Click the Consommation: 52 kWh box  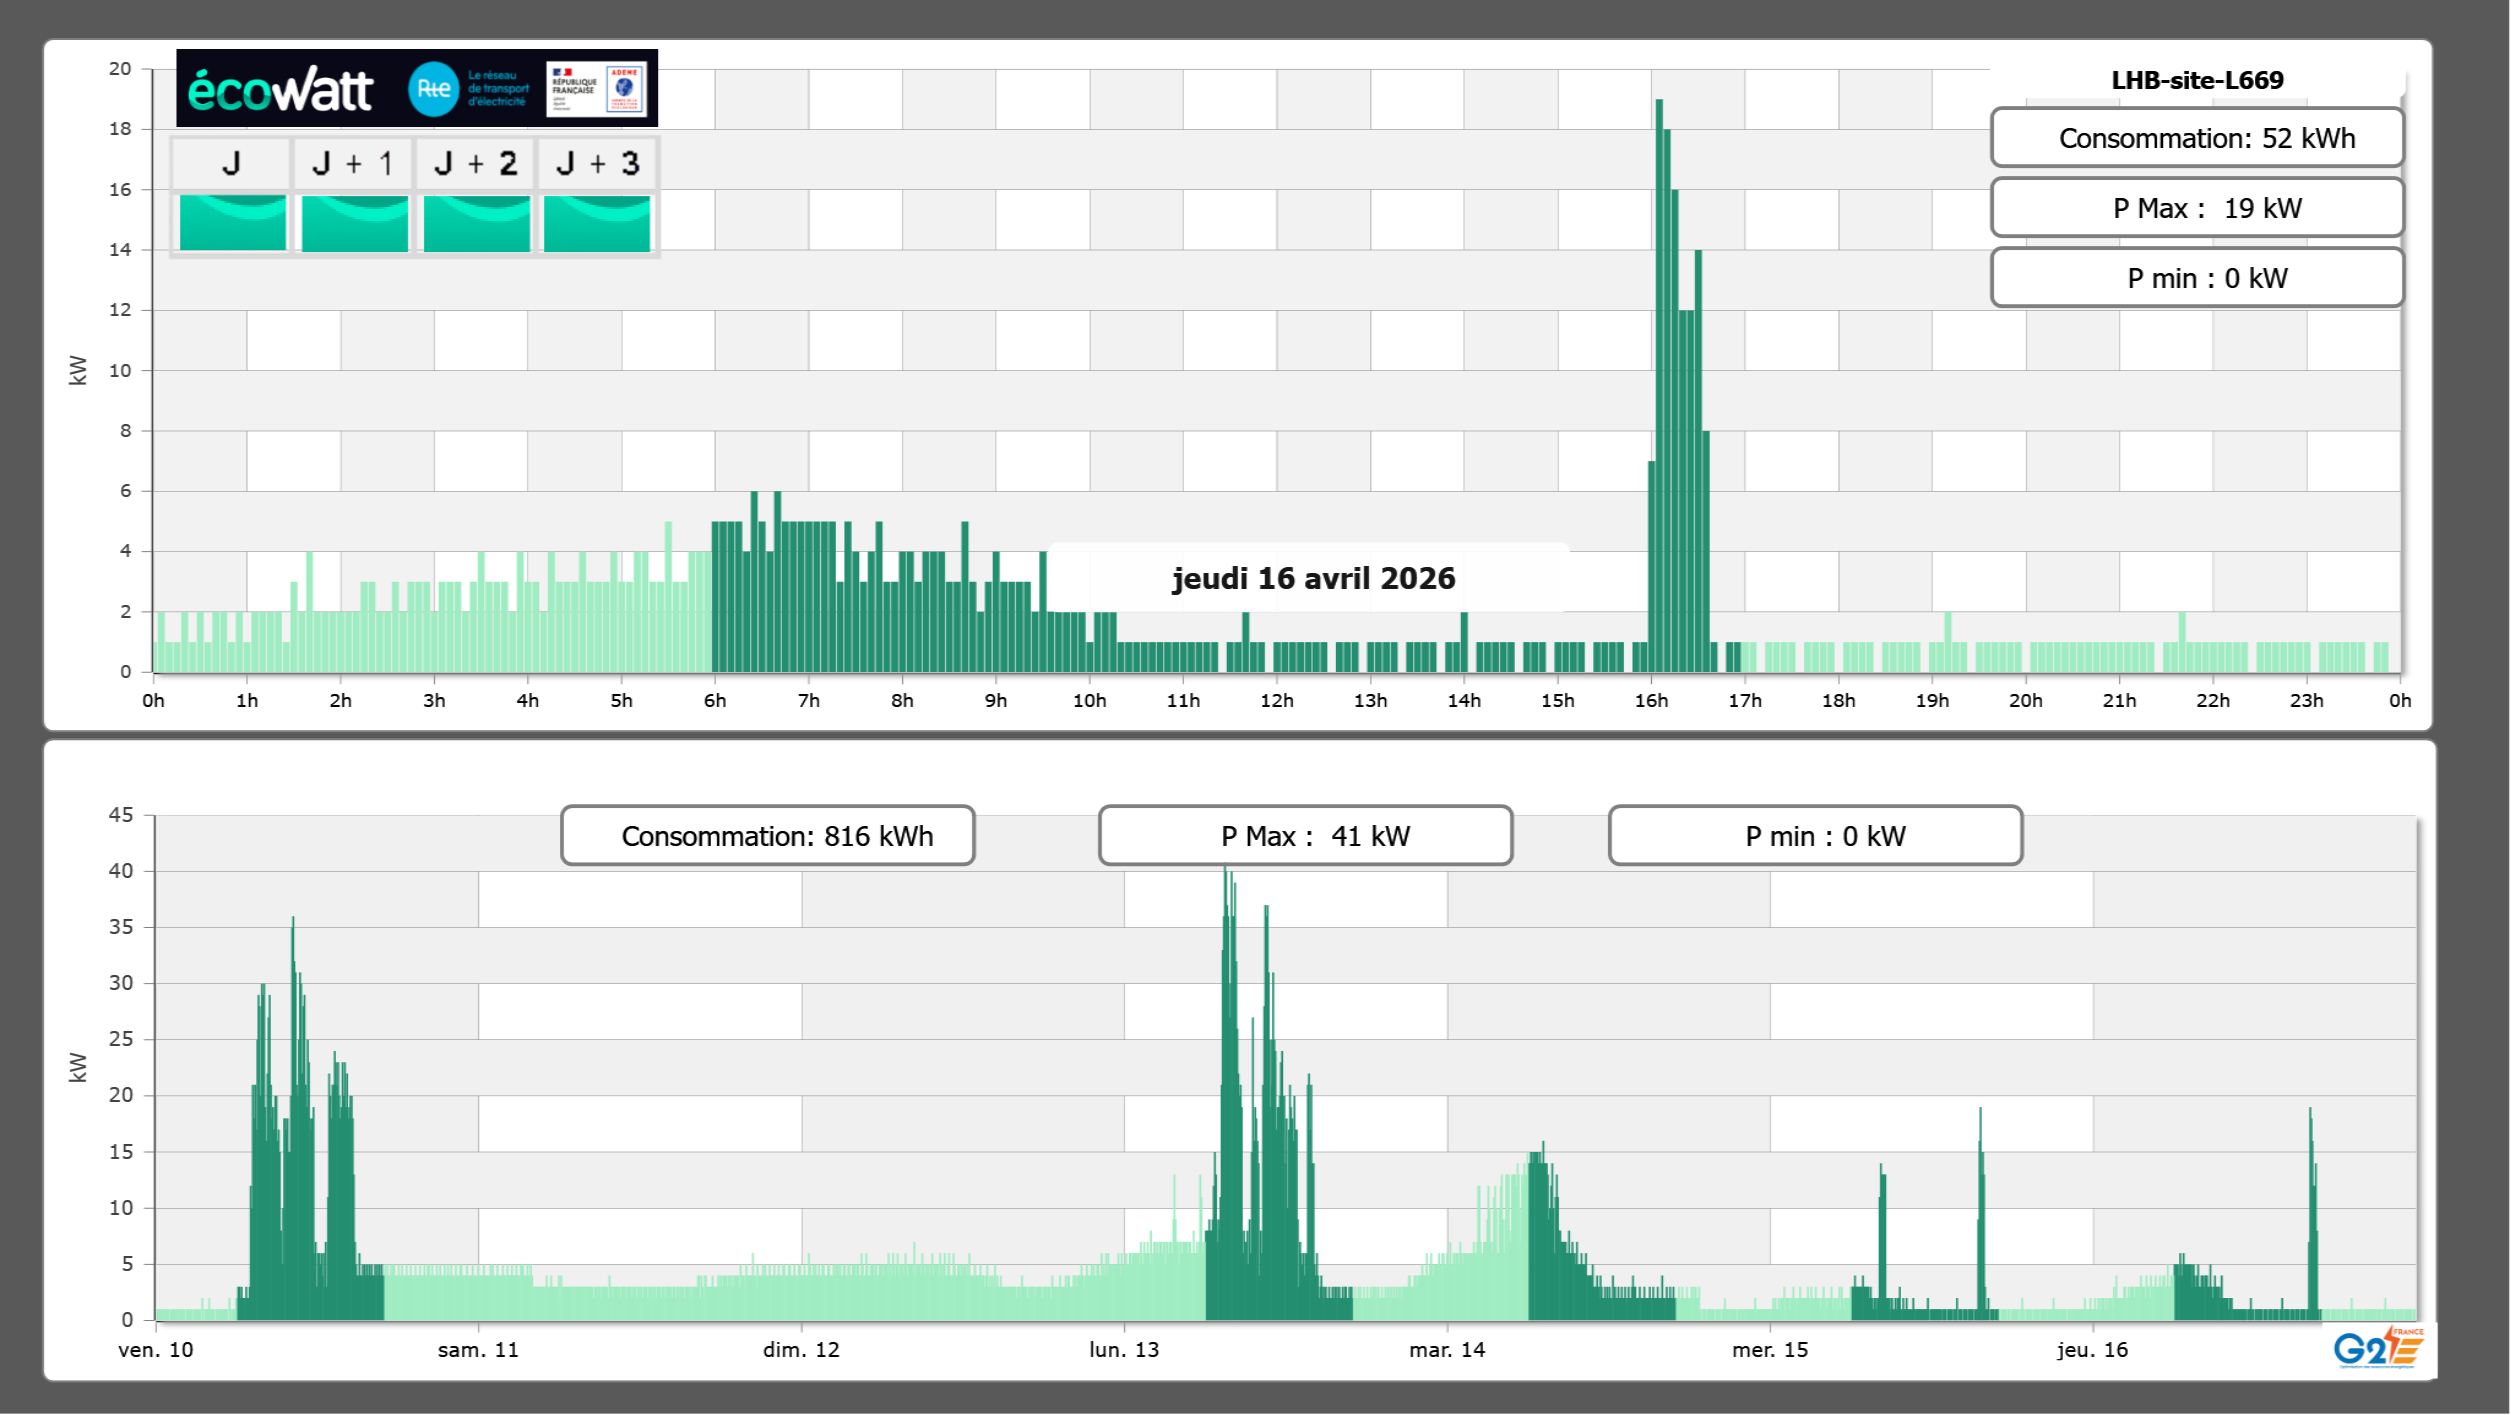pos(2196,138)
